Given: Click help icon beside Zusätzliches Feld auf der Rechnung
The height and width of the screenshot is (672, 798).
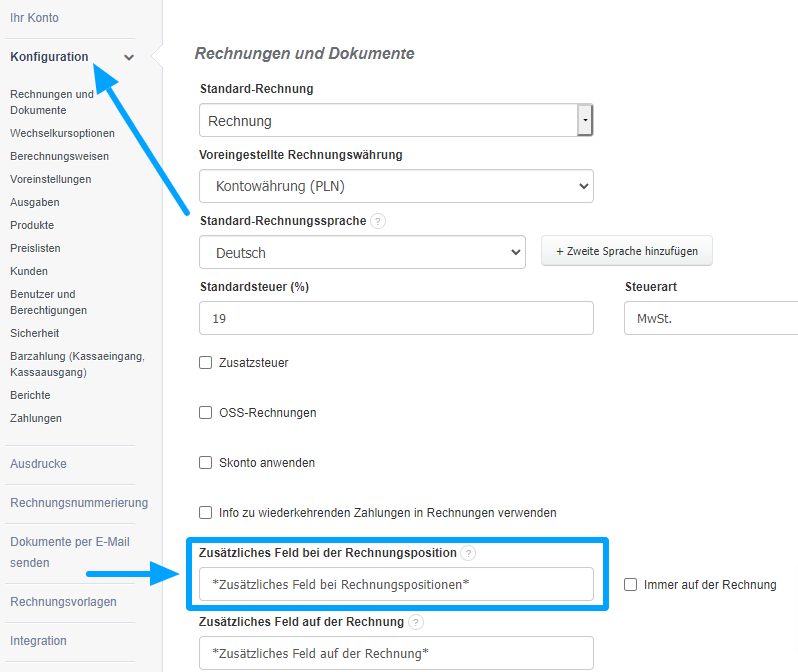Looking at the screenshot, I should 416,622.
